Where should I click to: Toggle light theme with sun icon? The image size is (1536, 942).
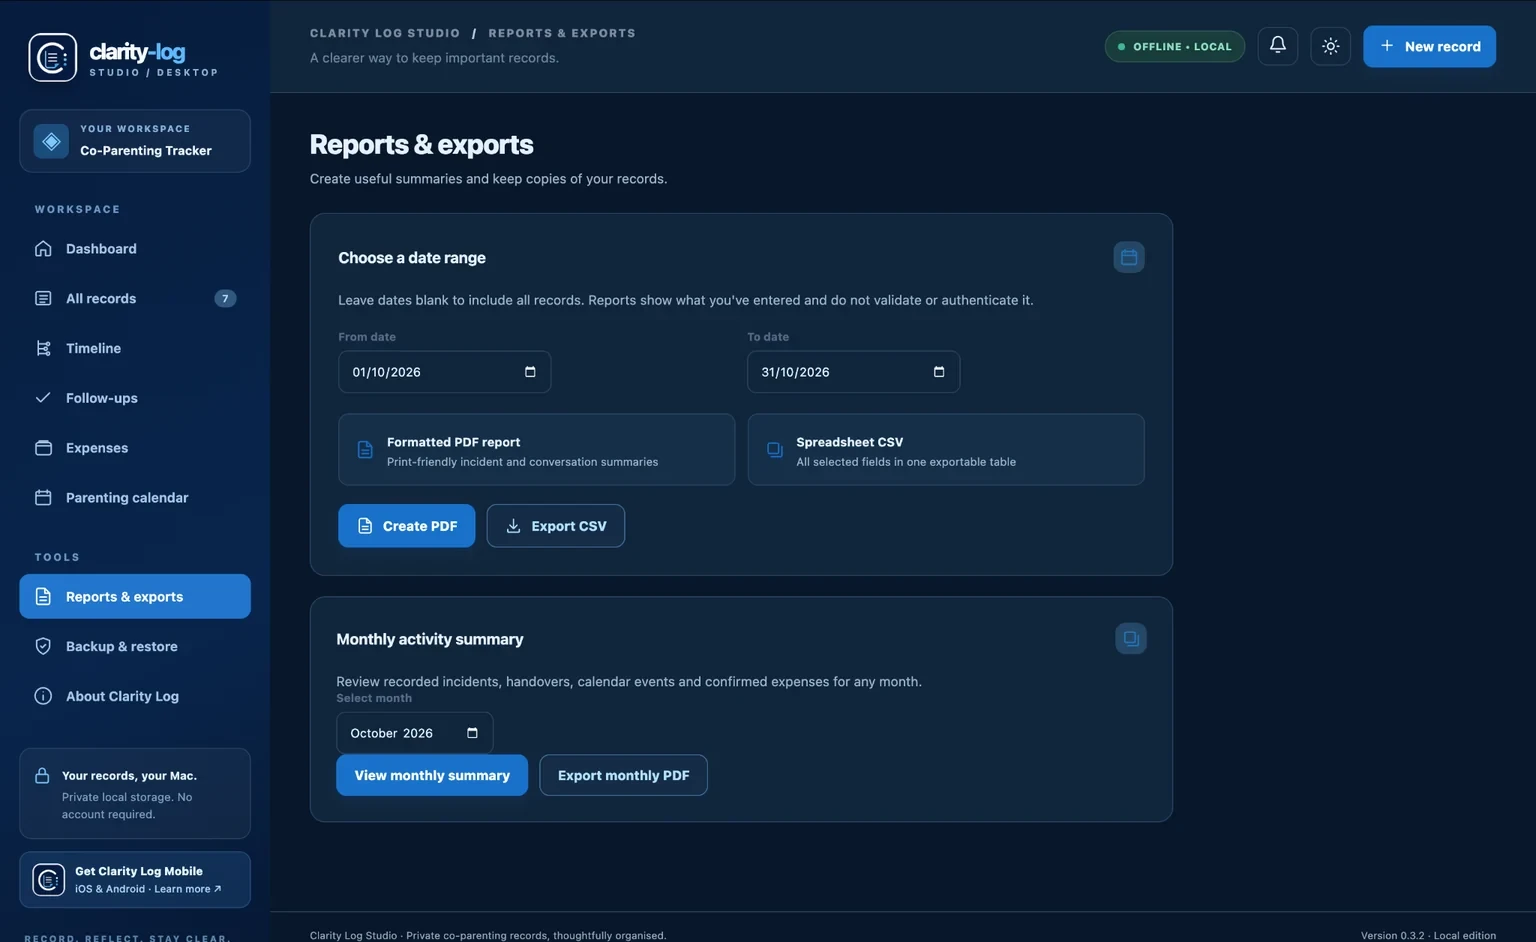point(1330,46)
